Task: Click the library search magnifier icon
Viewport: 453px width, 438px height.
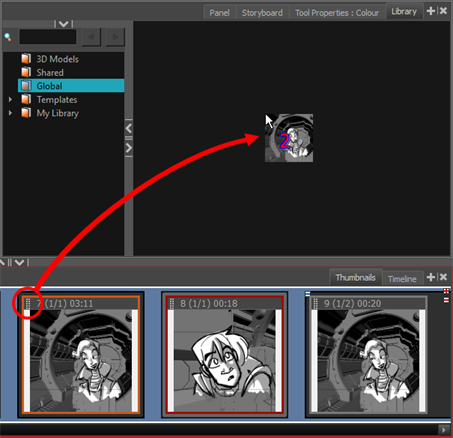Action: (8, 37)
